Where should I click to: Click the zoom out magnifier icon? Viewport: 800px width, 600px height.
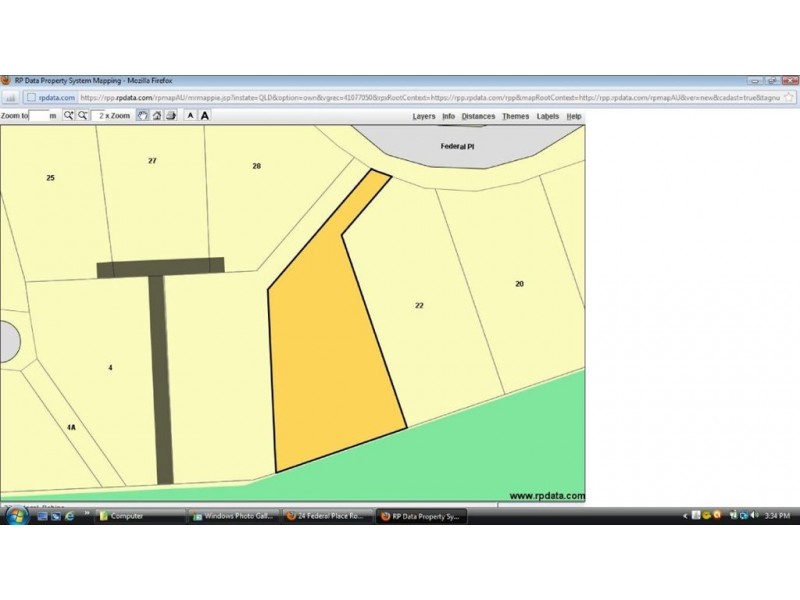coord(83,116)
